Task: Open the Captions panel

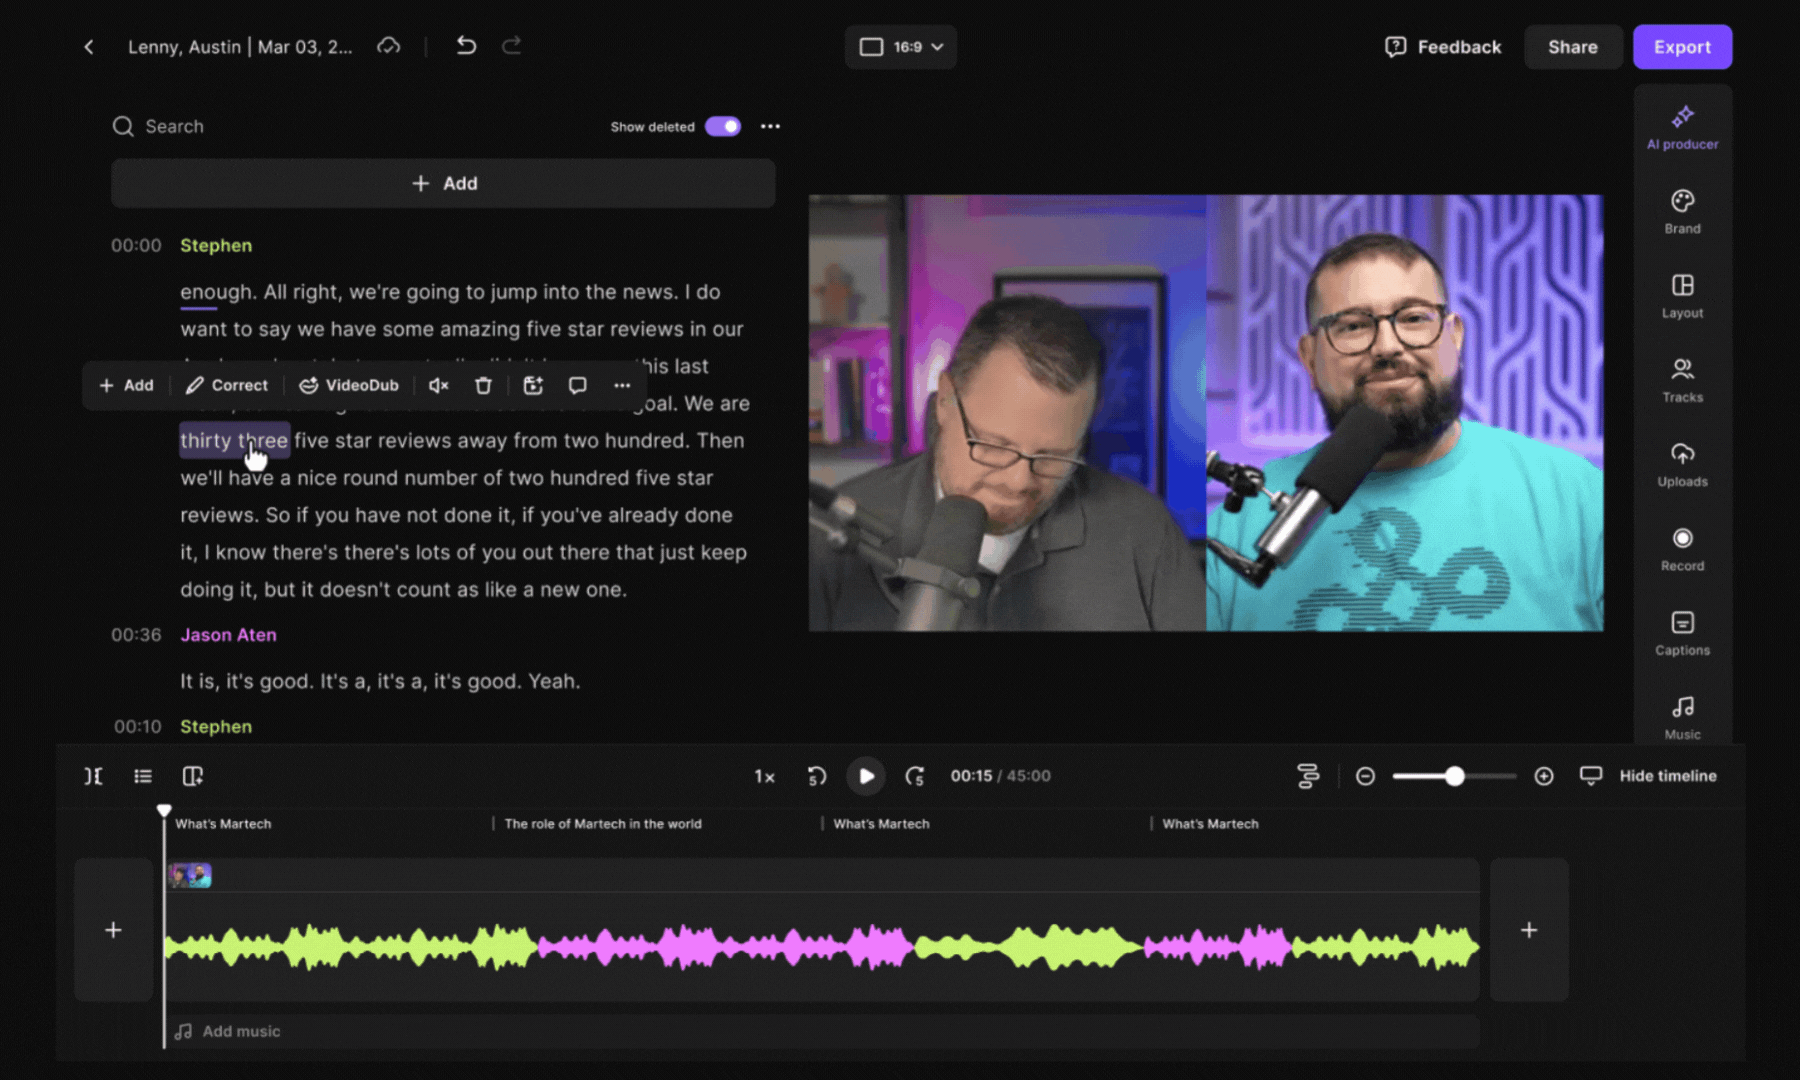Action: click(1682, 633)
